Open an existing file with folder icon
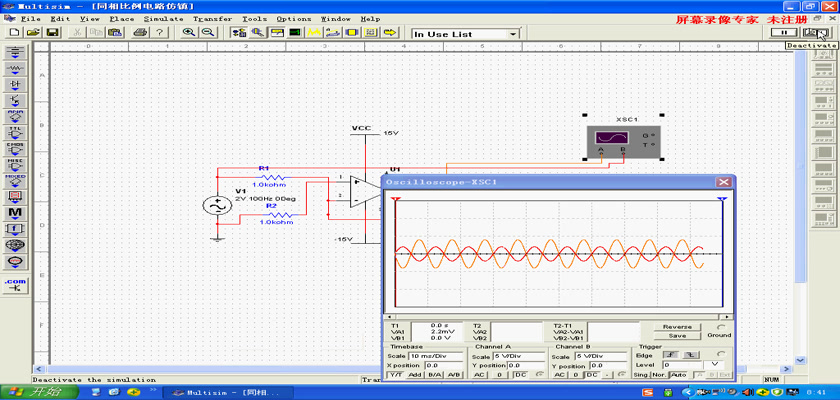 33,33
